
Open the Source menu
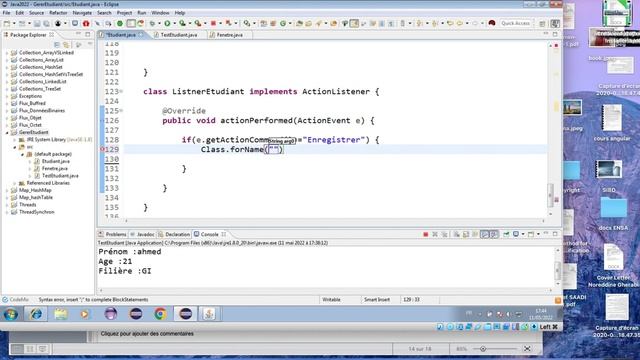click(36, 13)
